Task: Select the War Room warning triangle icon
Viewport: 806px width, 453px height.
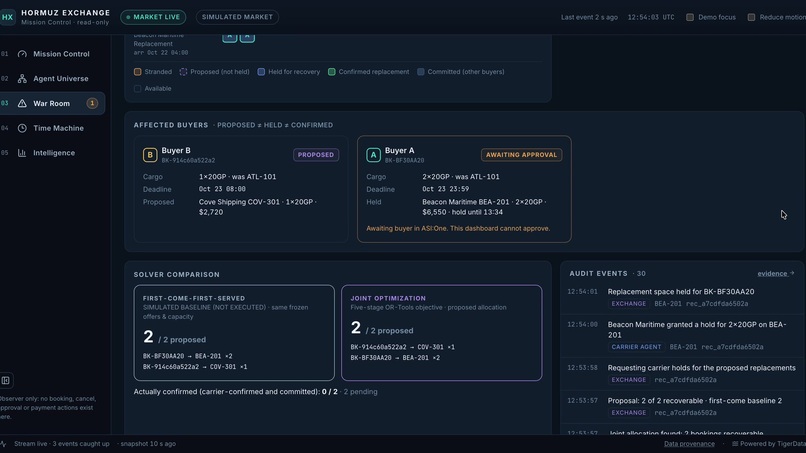Action: [22, 103]
